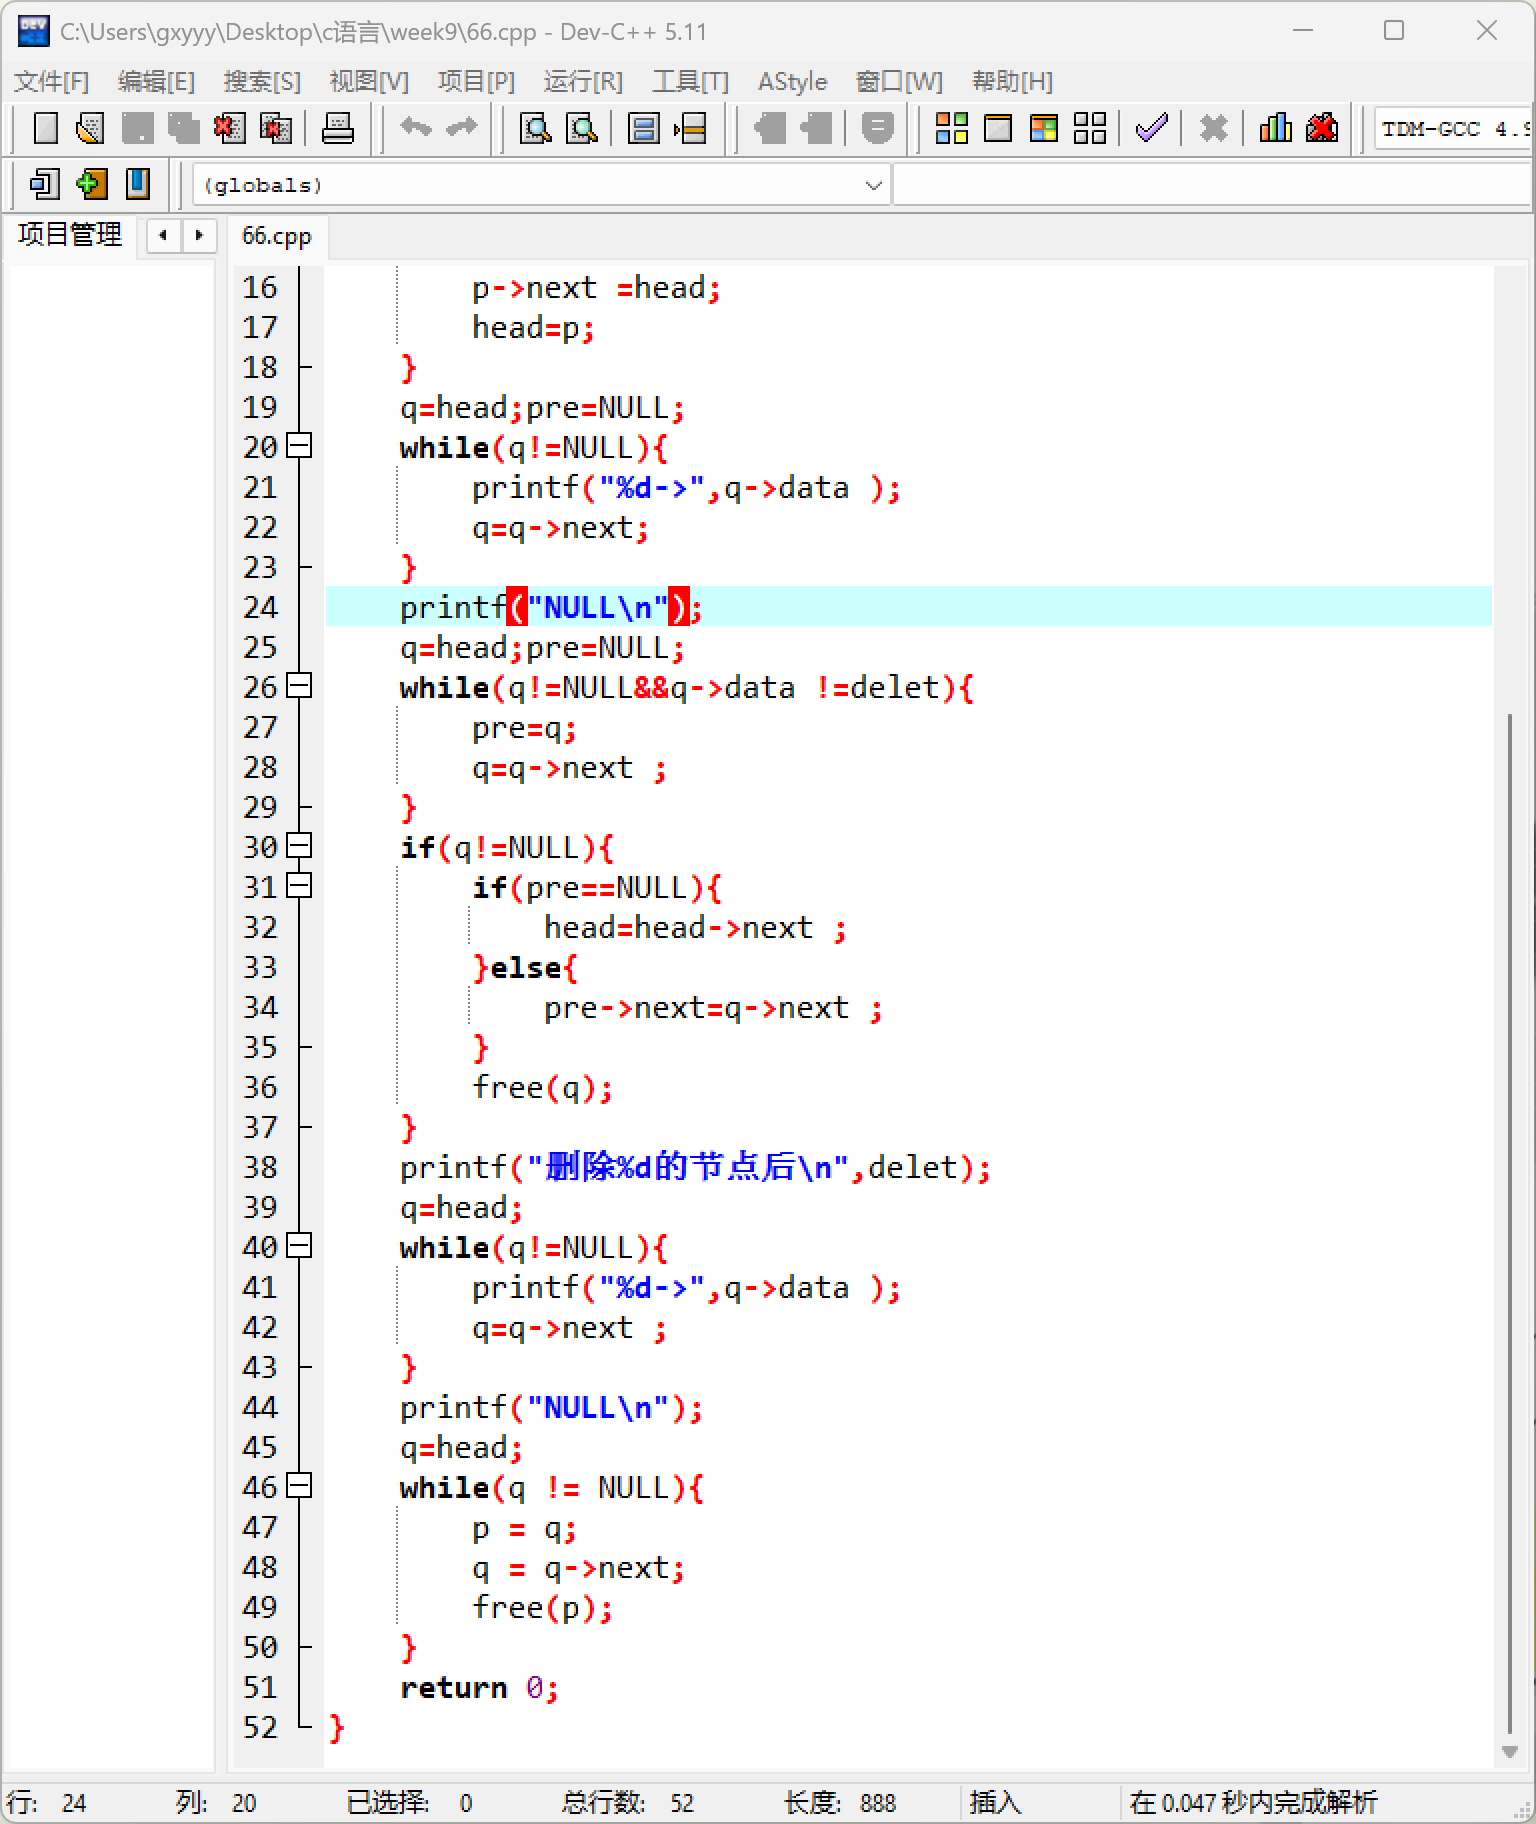Open the profile analysis bar chart icon
The width and height of the screenshot is (1536, 1824).
[x=1276, y=128]
